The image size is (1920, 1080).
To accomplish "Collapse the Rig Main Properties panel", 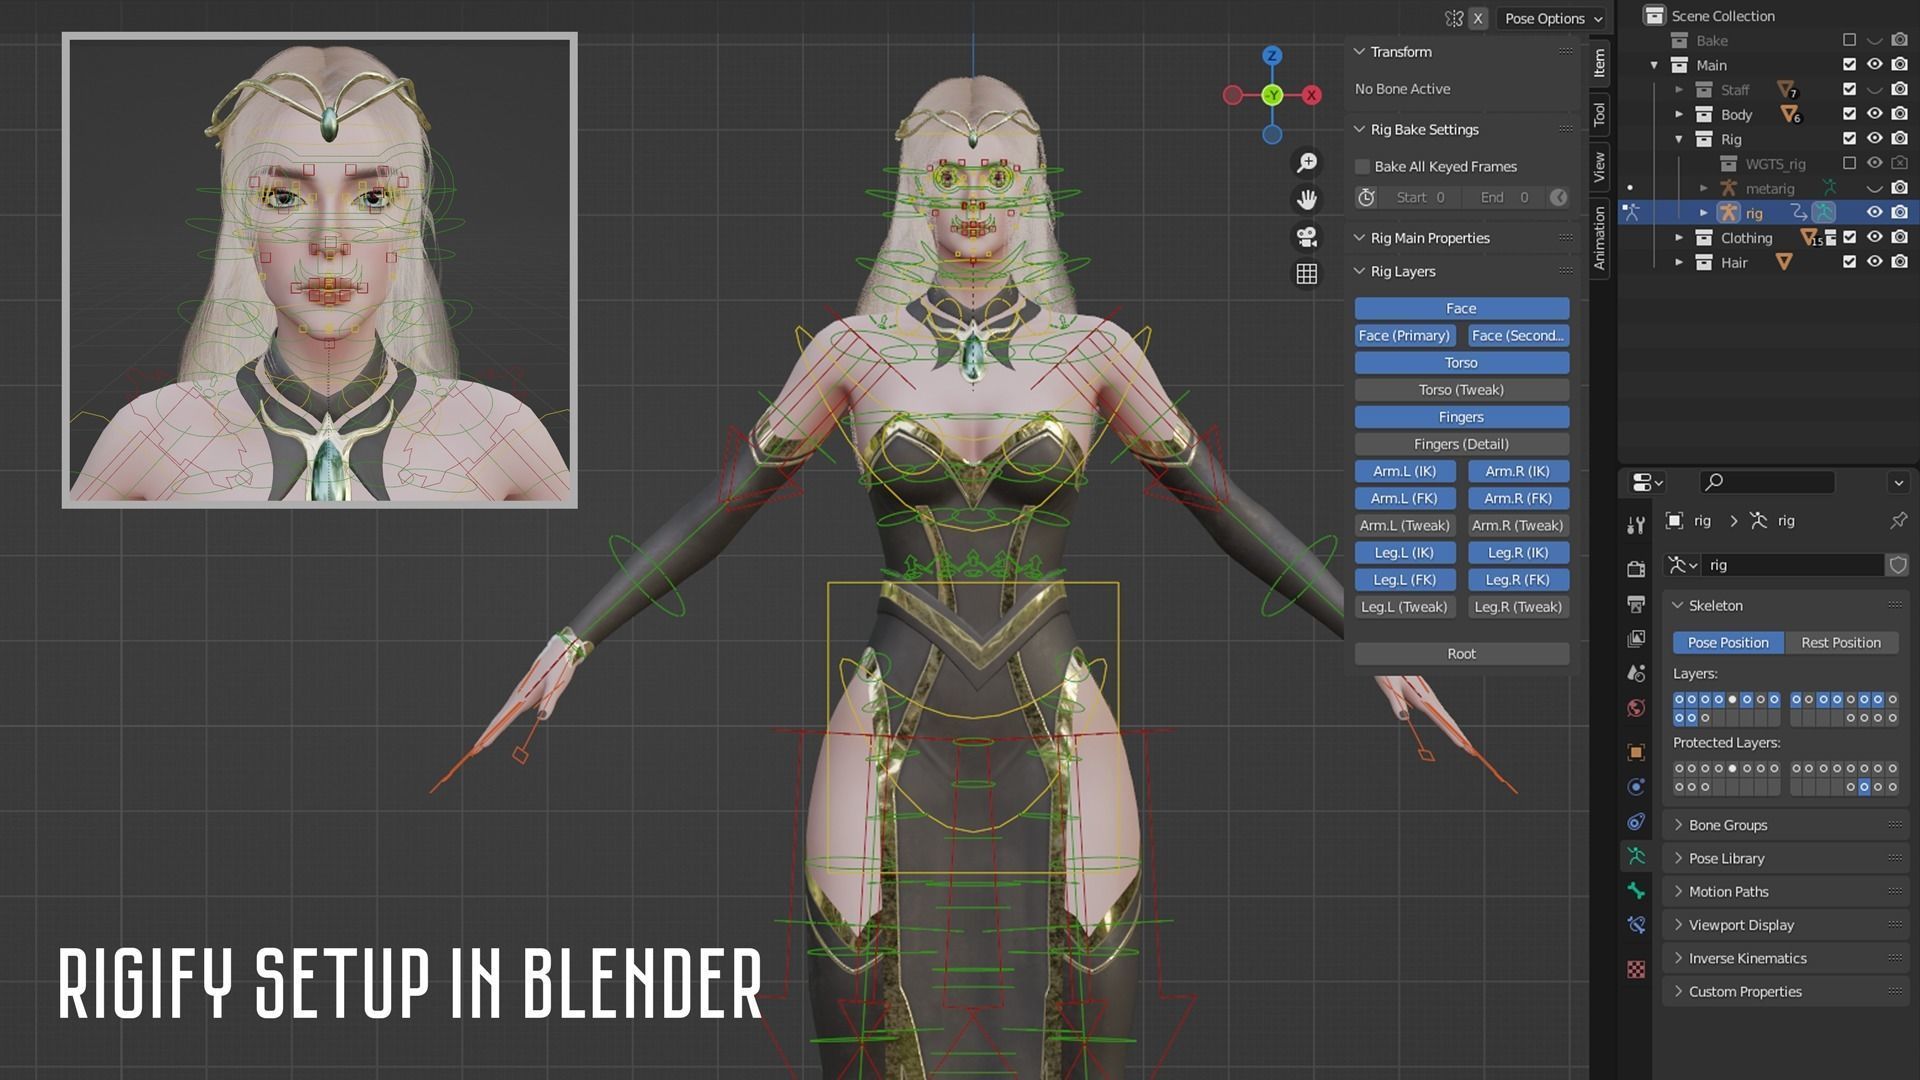I will pos(1359,238).
